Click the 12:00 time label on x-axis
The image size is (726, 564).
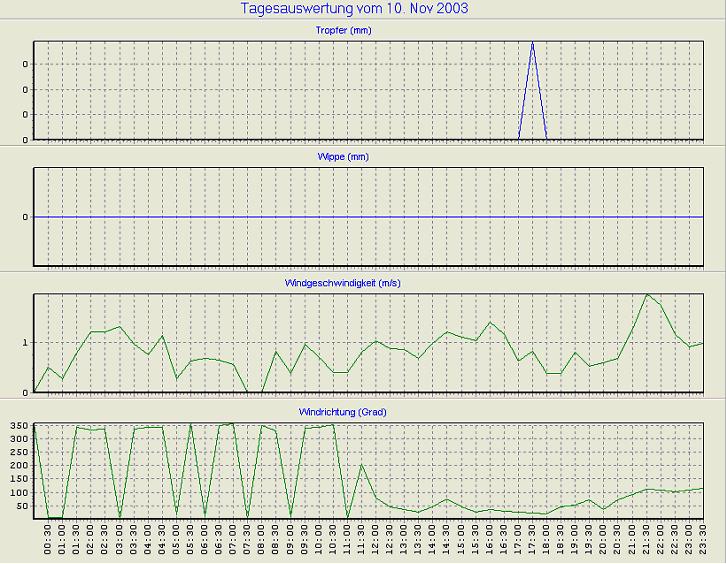point(377,541)
